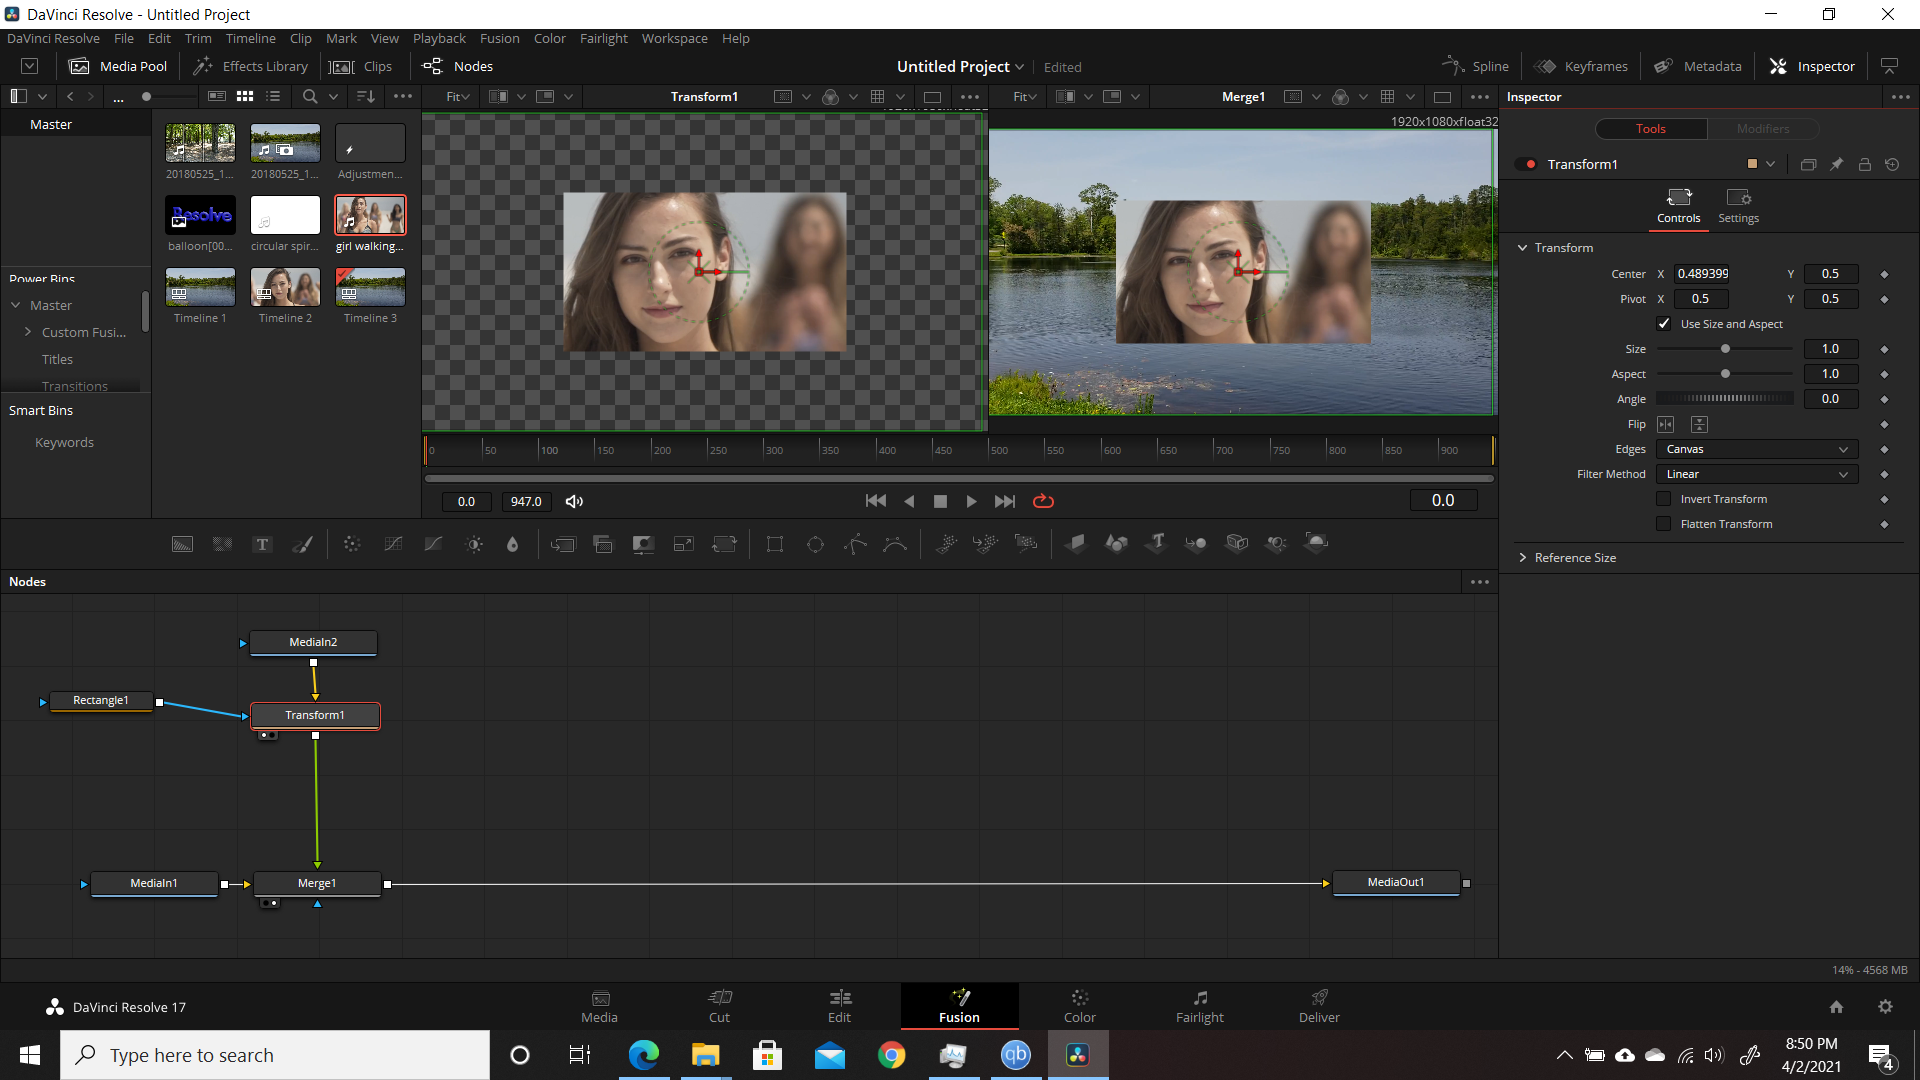Open the left viewer Fit zoom dropdown
Screen dimensions: 1920x1080
click(458, 97)
